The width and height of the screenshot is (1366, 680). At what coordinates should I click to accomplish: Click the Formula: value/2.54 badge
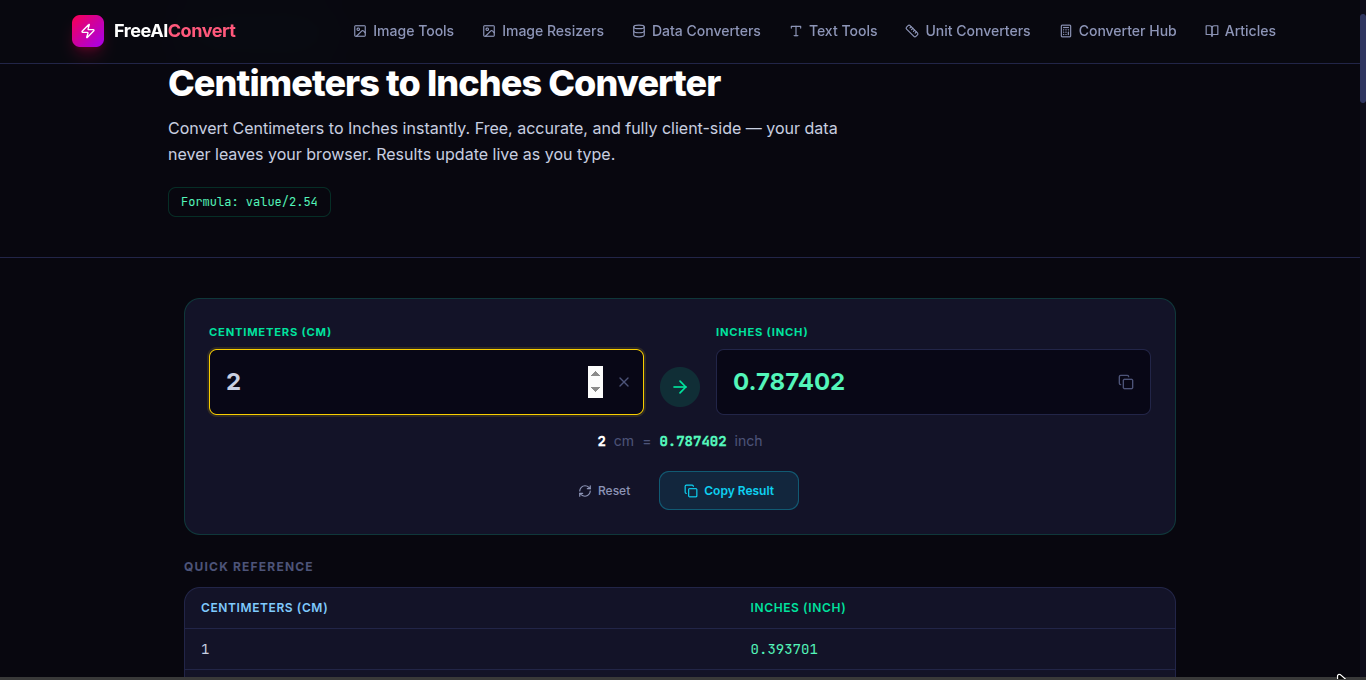[x=249, y=201]
